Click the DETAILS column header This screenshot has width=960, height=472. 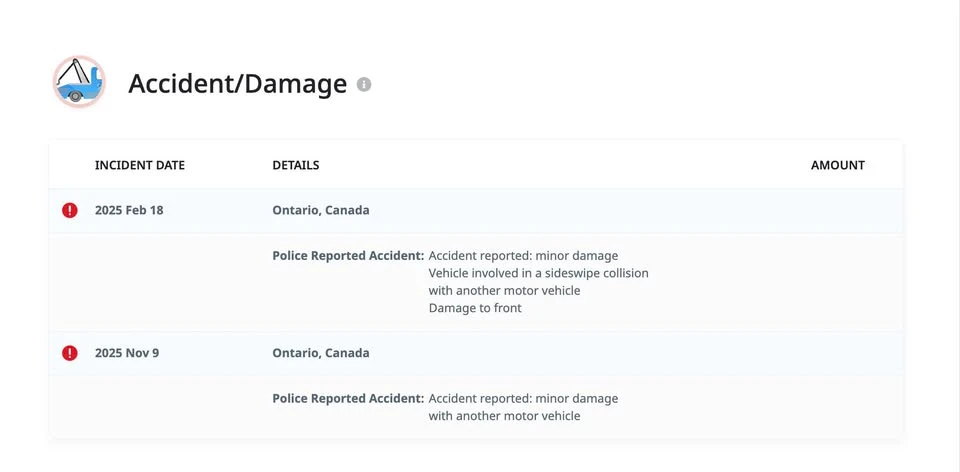(296, 165)
